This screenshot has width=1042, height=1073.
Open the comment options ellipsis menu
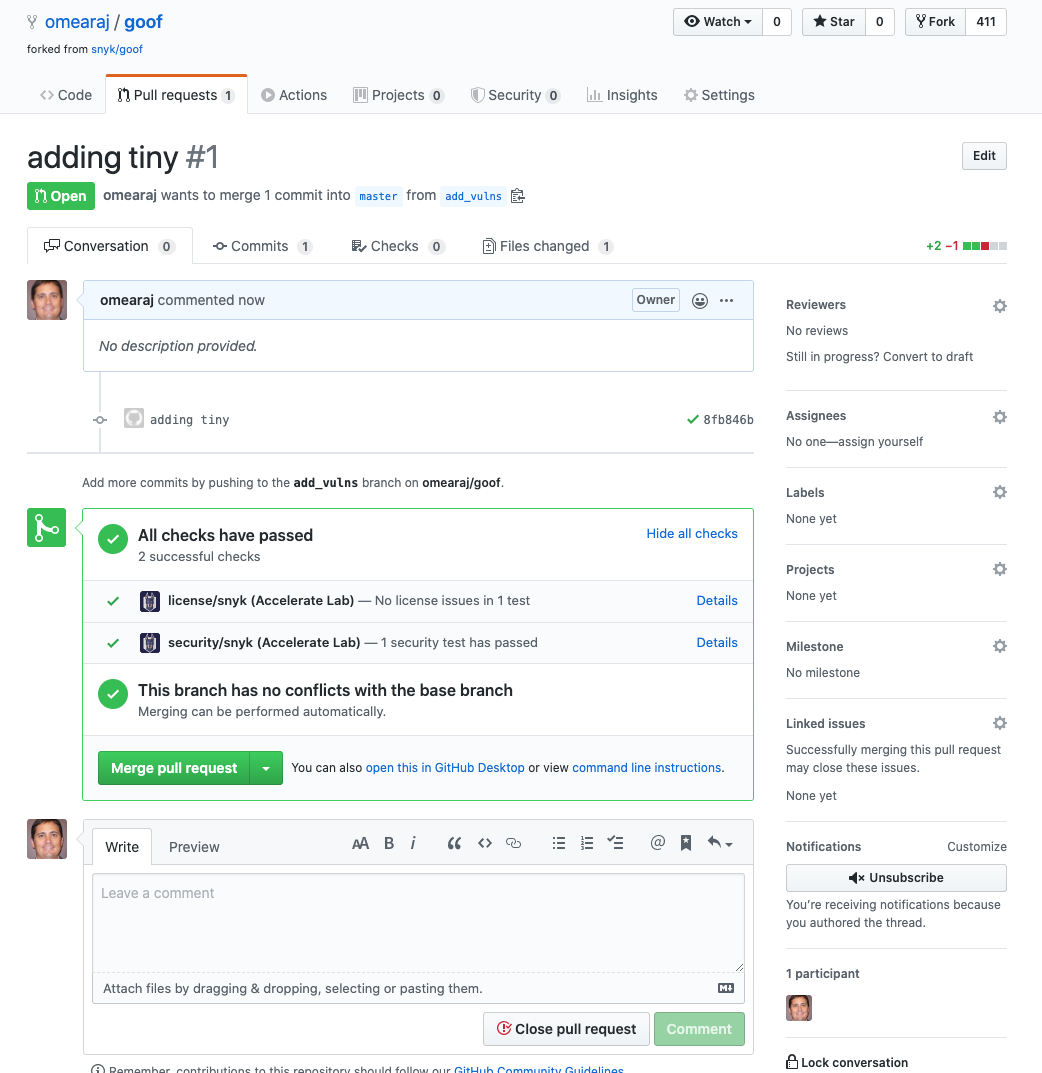(x=726, y=300)
